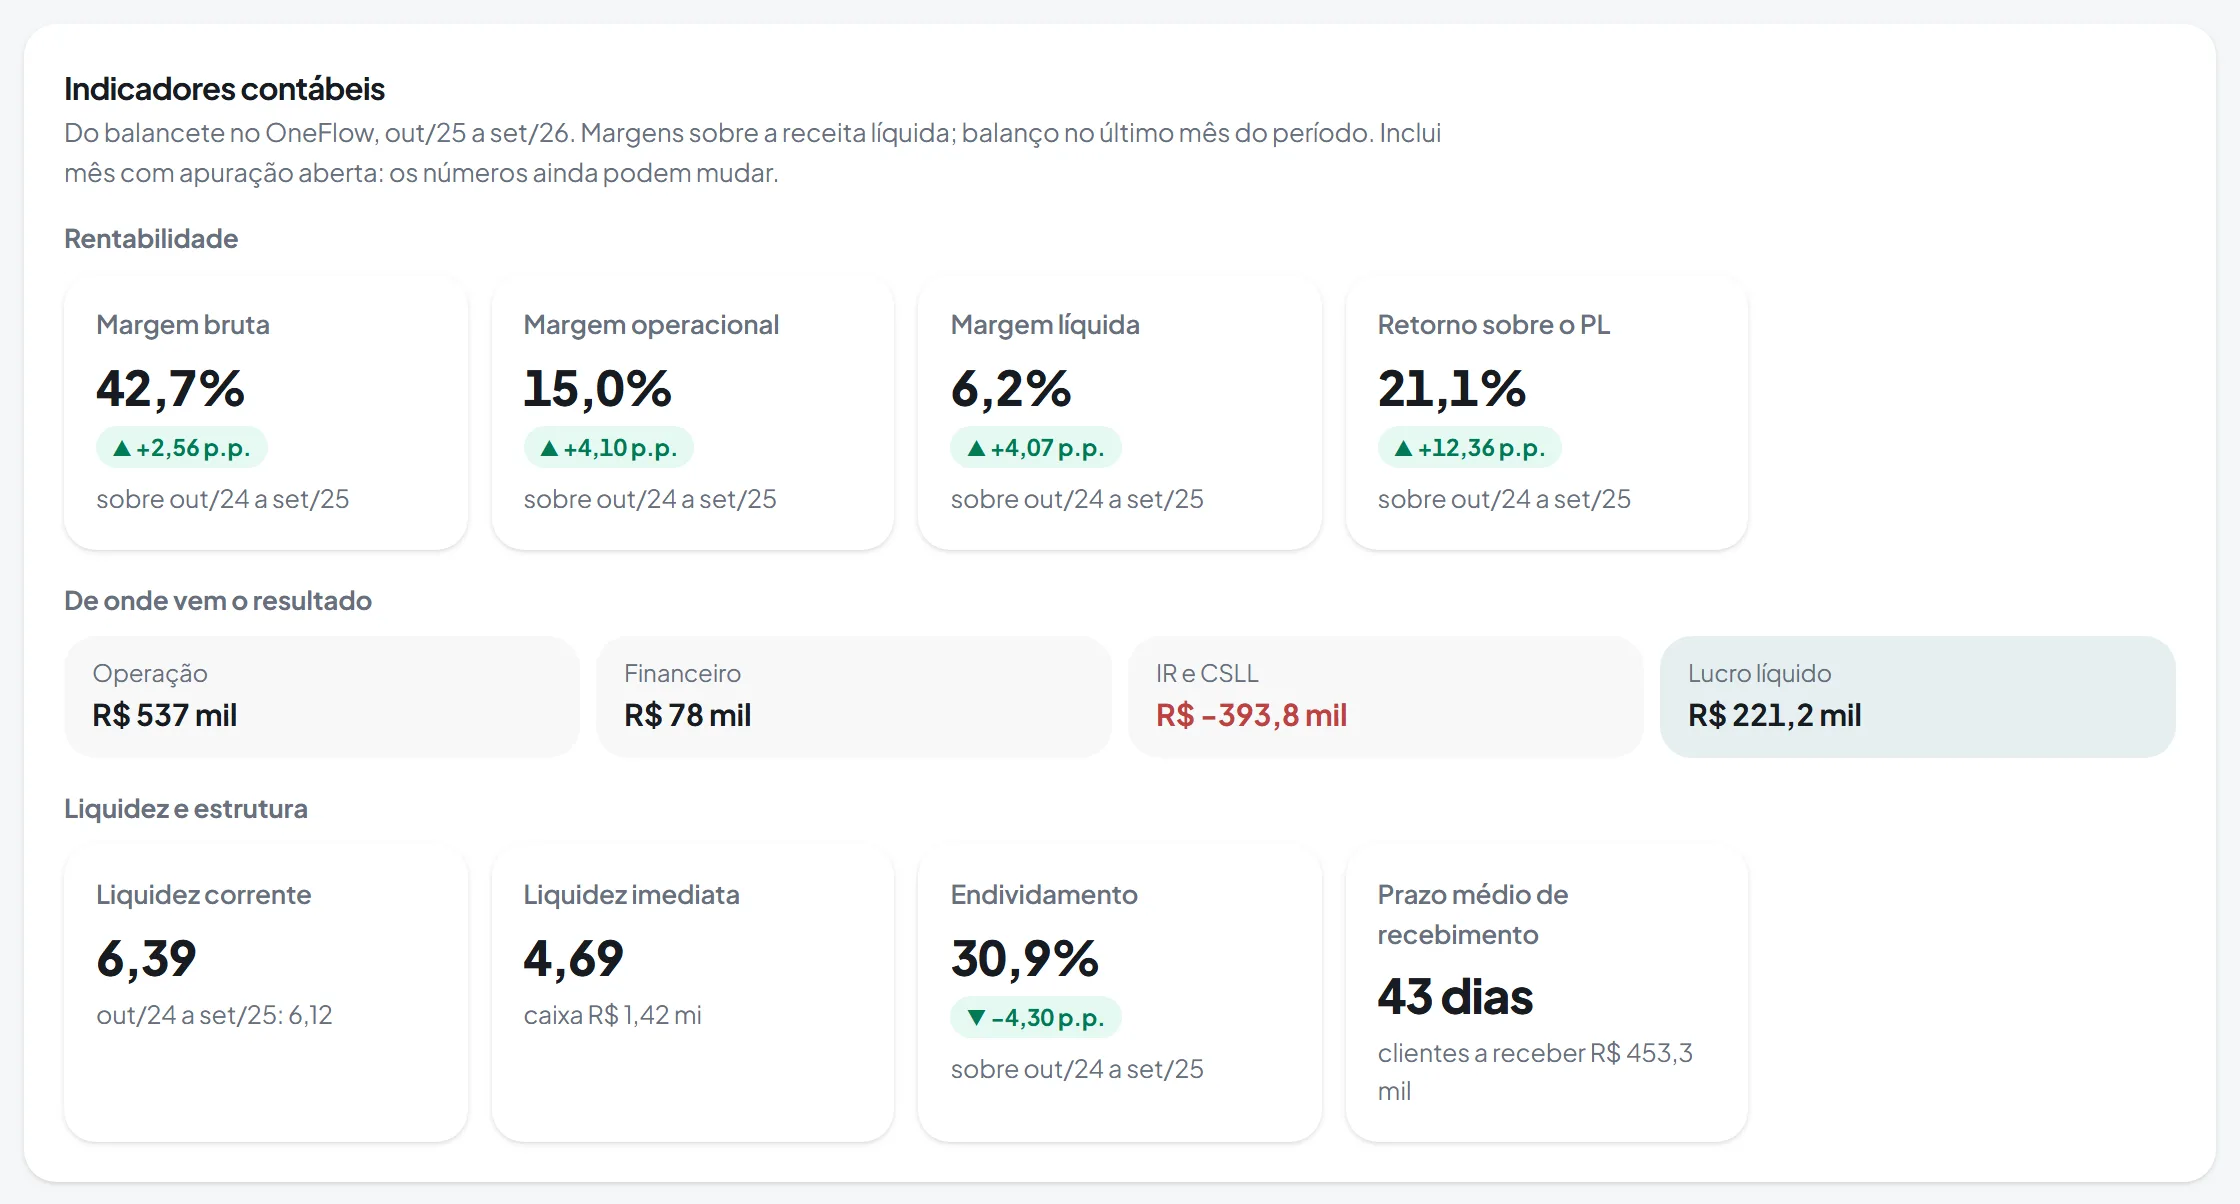Click the 4,69 value

[x=573, y=958]
